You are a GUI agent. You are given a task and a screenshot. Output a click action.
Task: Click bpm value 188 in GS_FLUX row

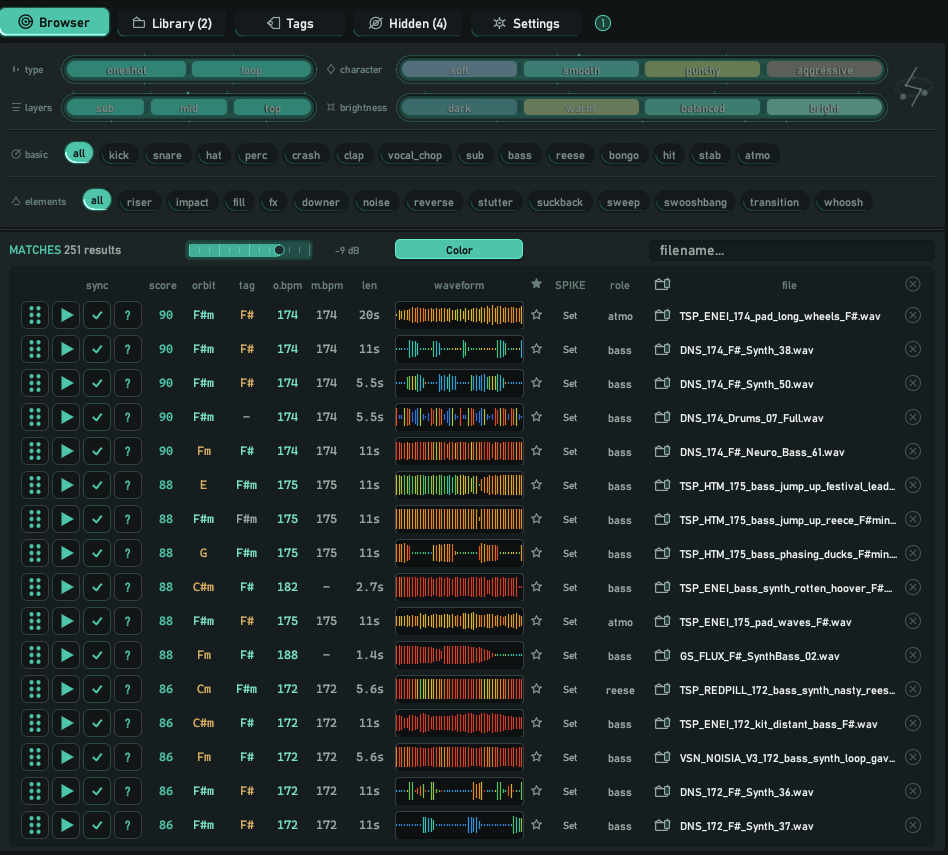tap(287, 655)
